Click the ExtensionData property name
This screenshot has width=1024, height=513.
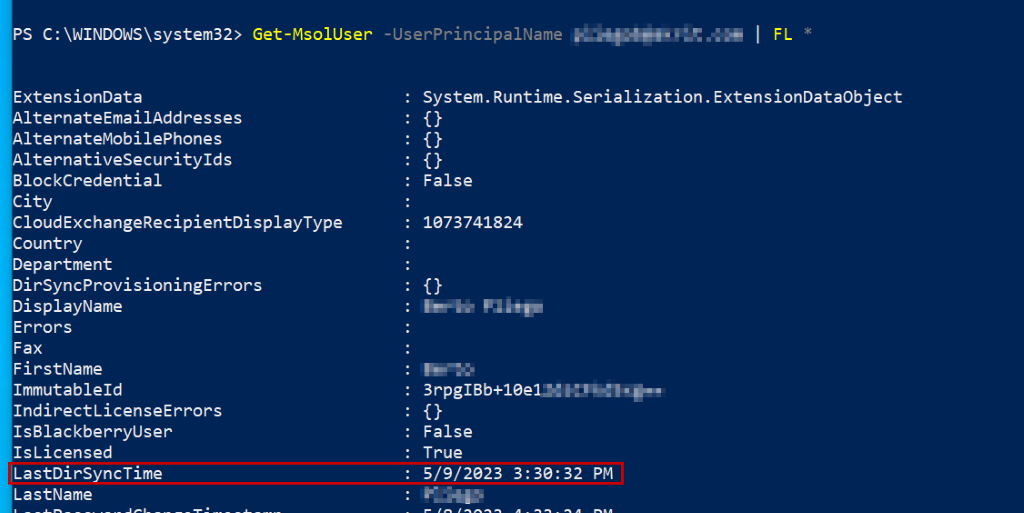[77, 97]
